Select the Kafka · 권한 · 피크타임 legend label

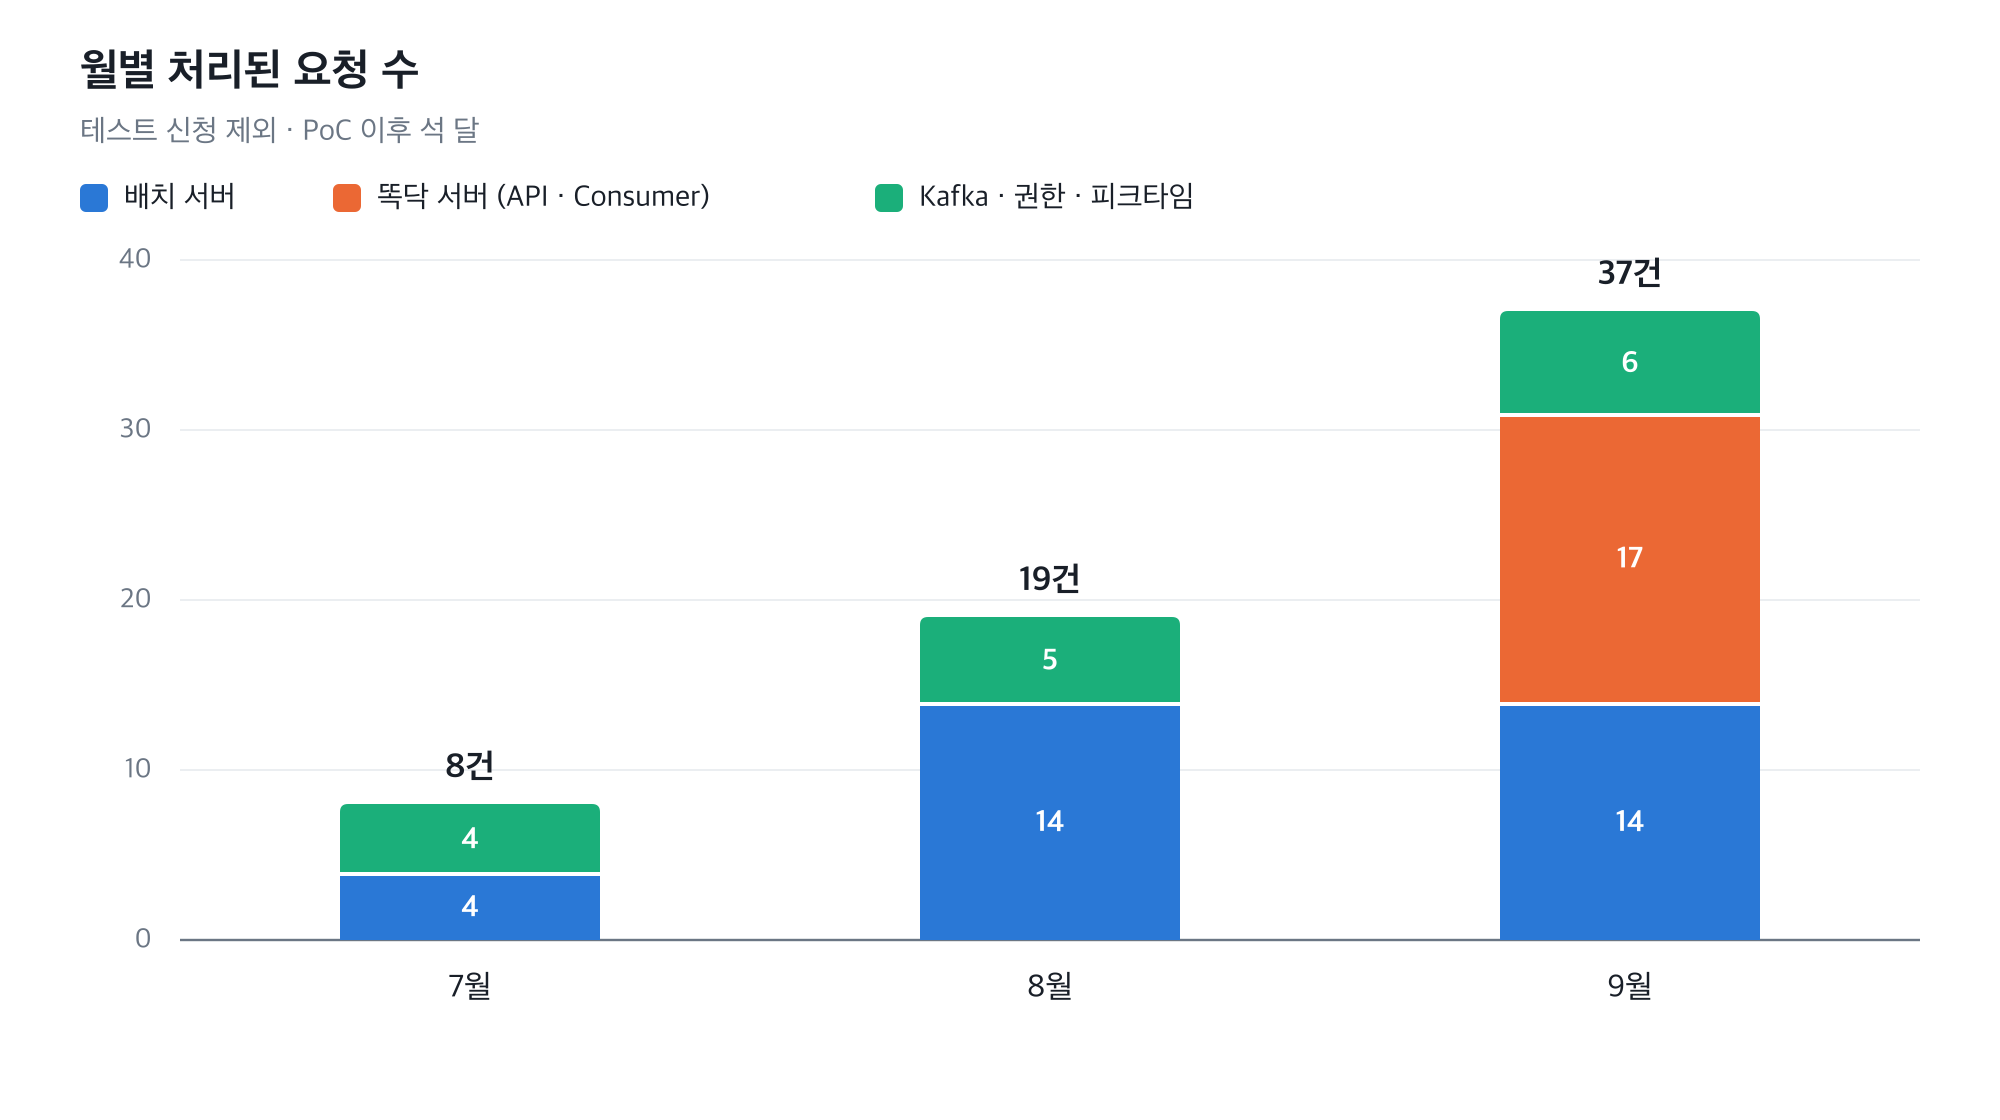click(x=1056, y=196)
